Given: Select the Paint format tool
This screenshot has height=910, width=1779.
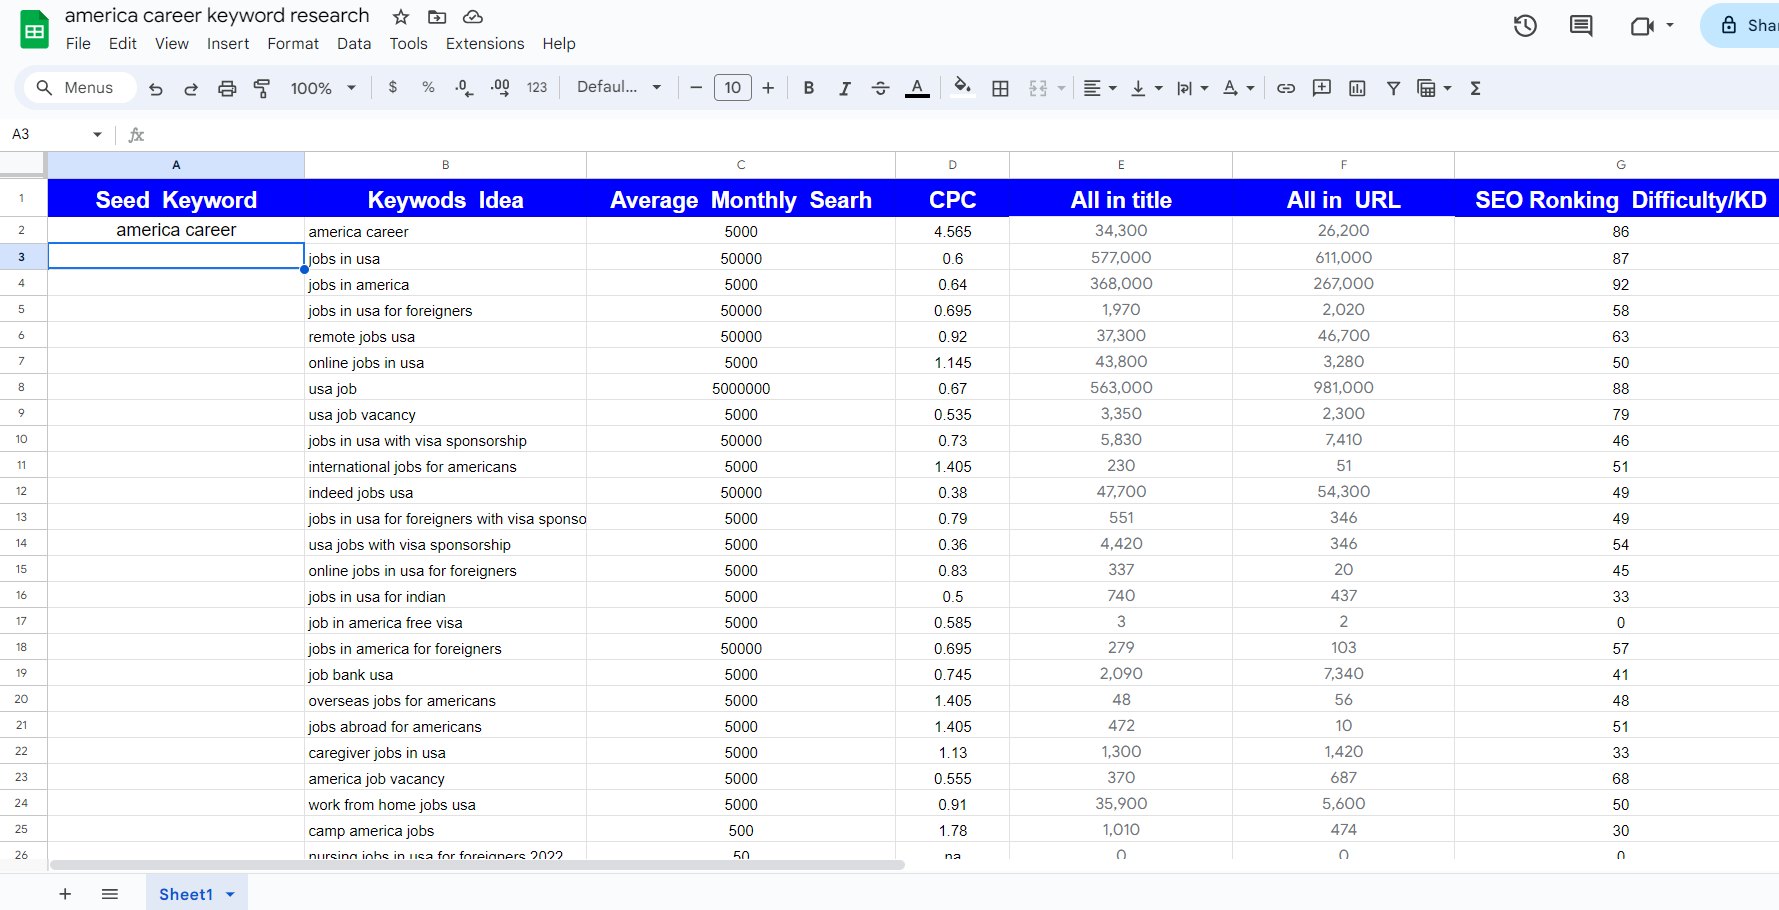Looking at the screenshot, I should click(x=261, y=88).
